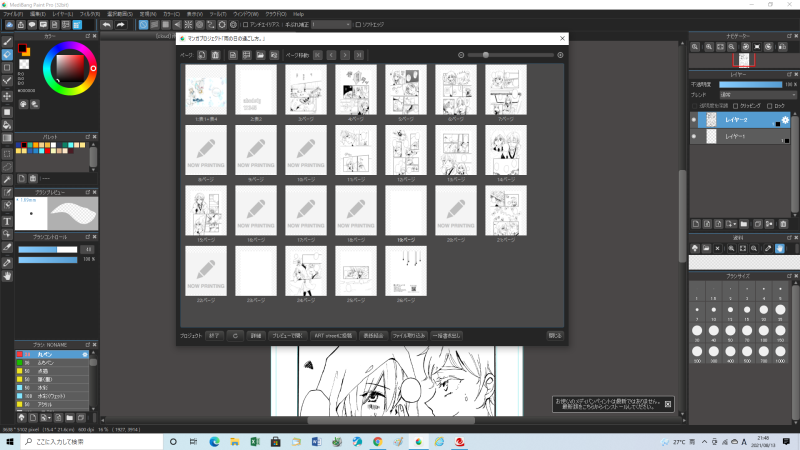Enable radial snap guide icon
Screen dimensions: 800x450
coord(188,24)
